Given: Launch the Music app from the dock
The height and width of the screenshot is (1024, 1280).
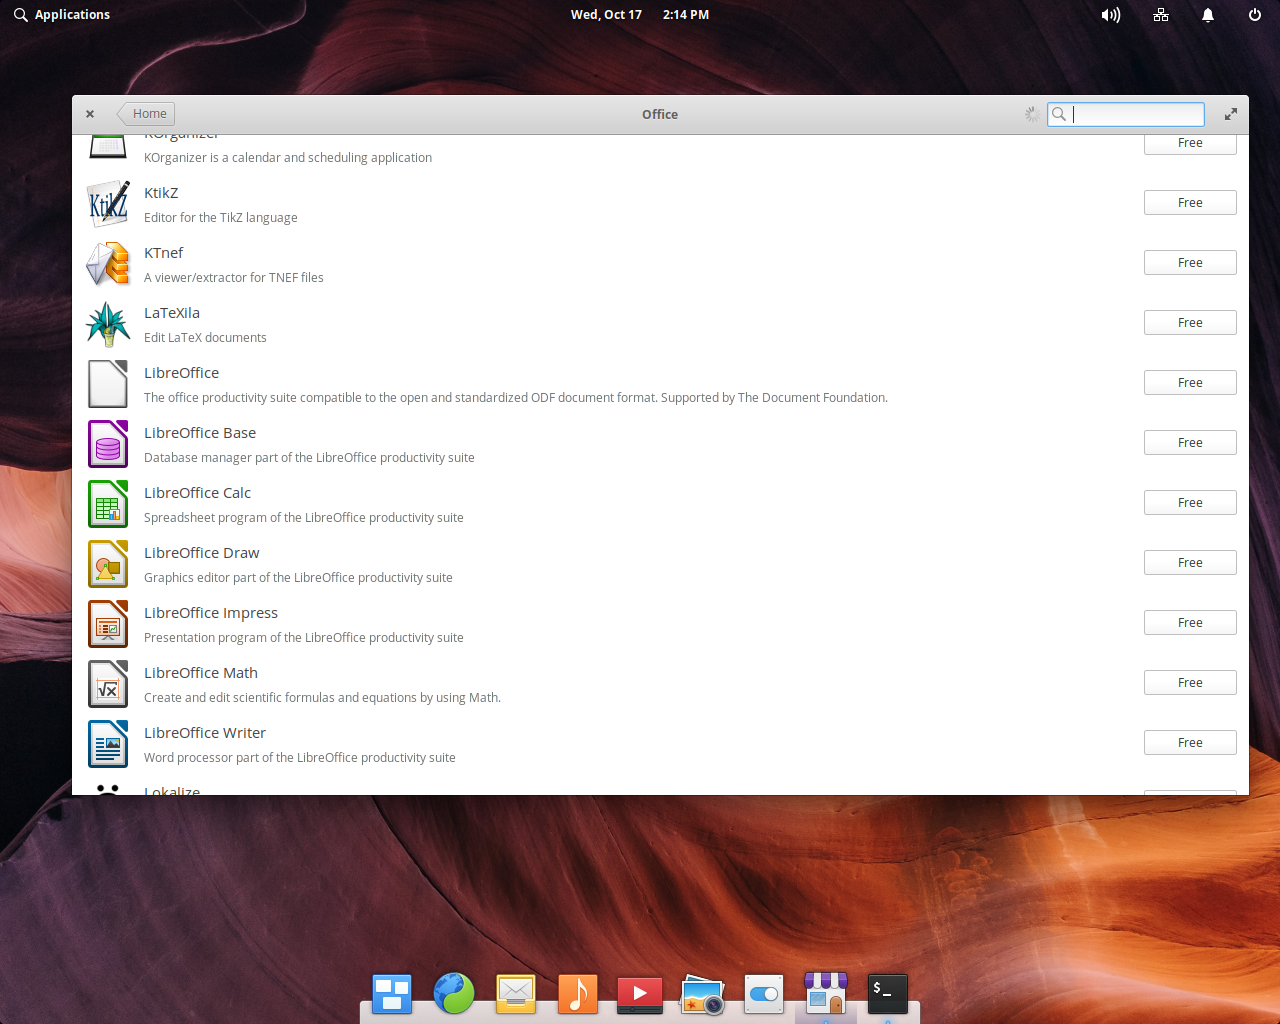Looking at the screenshot, I should pyautogui.click(x=578, y=994).
